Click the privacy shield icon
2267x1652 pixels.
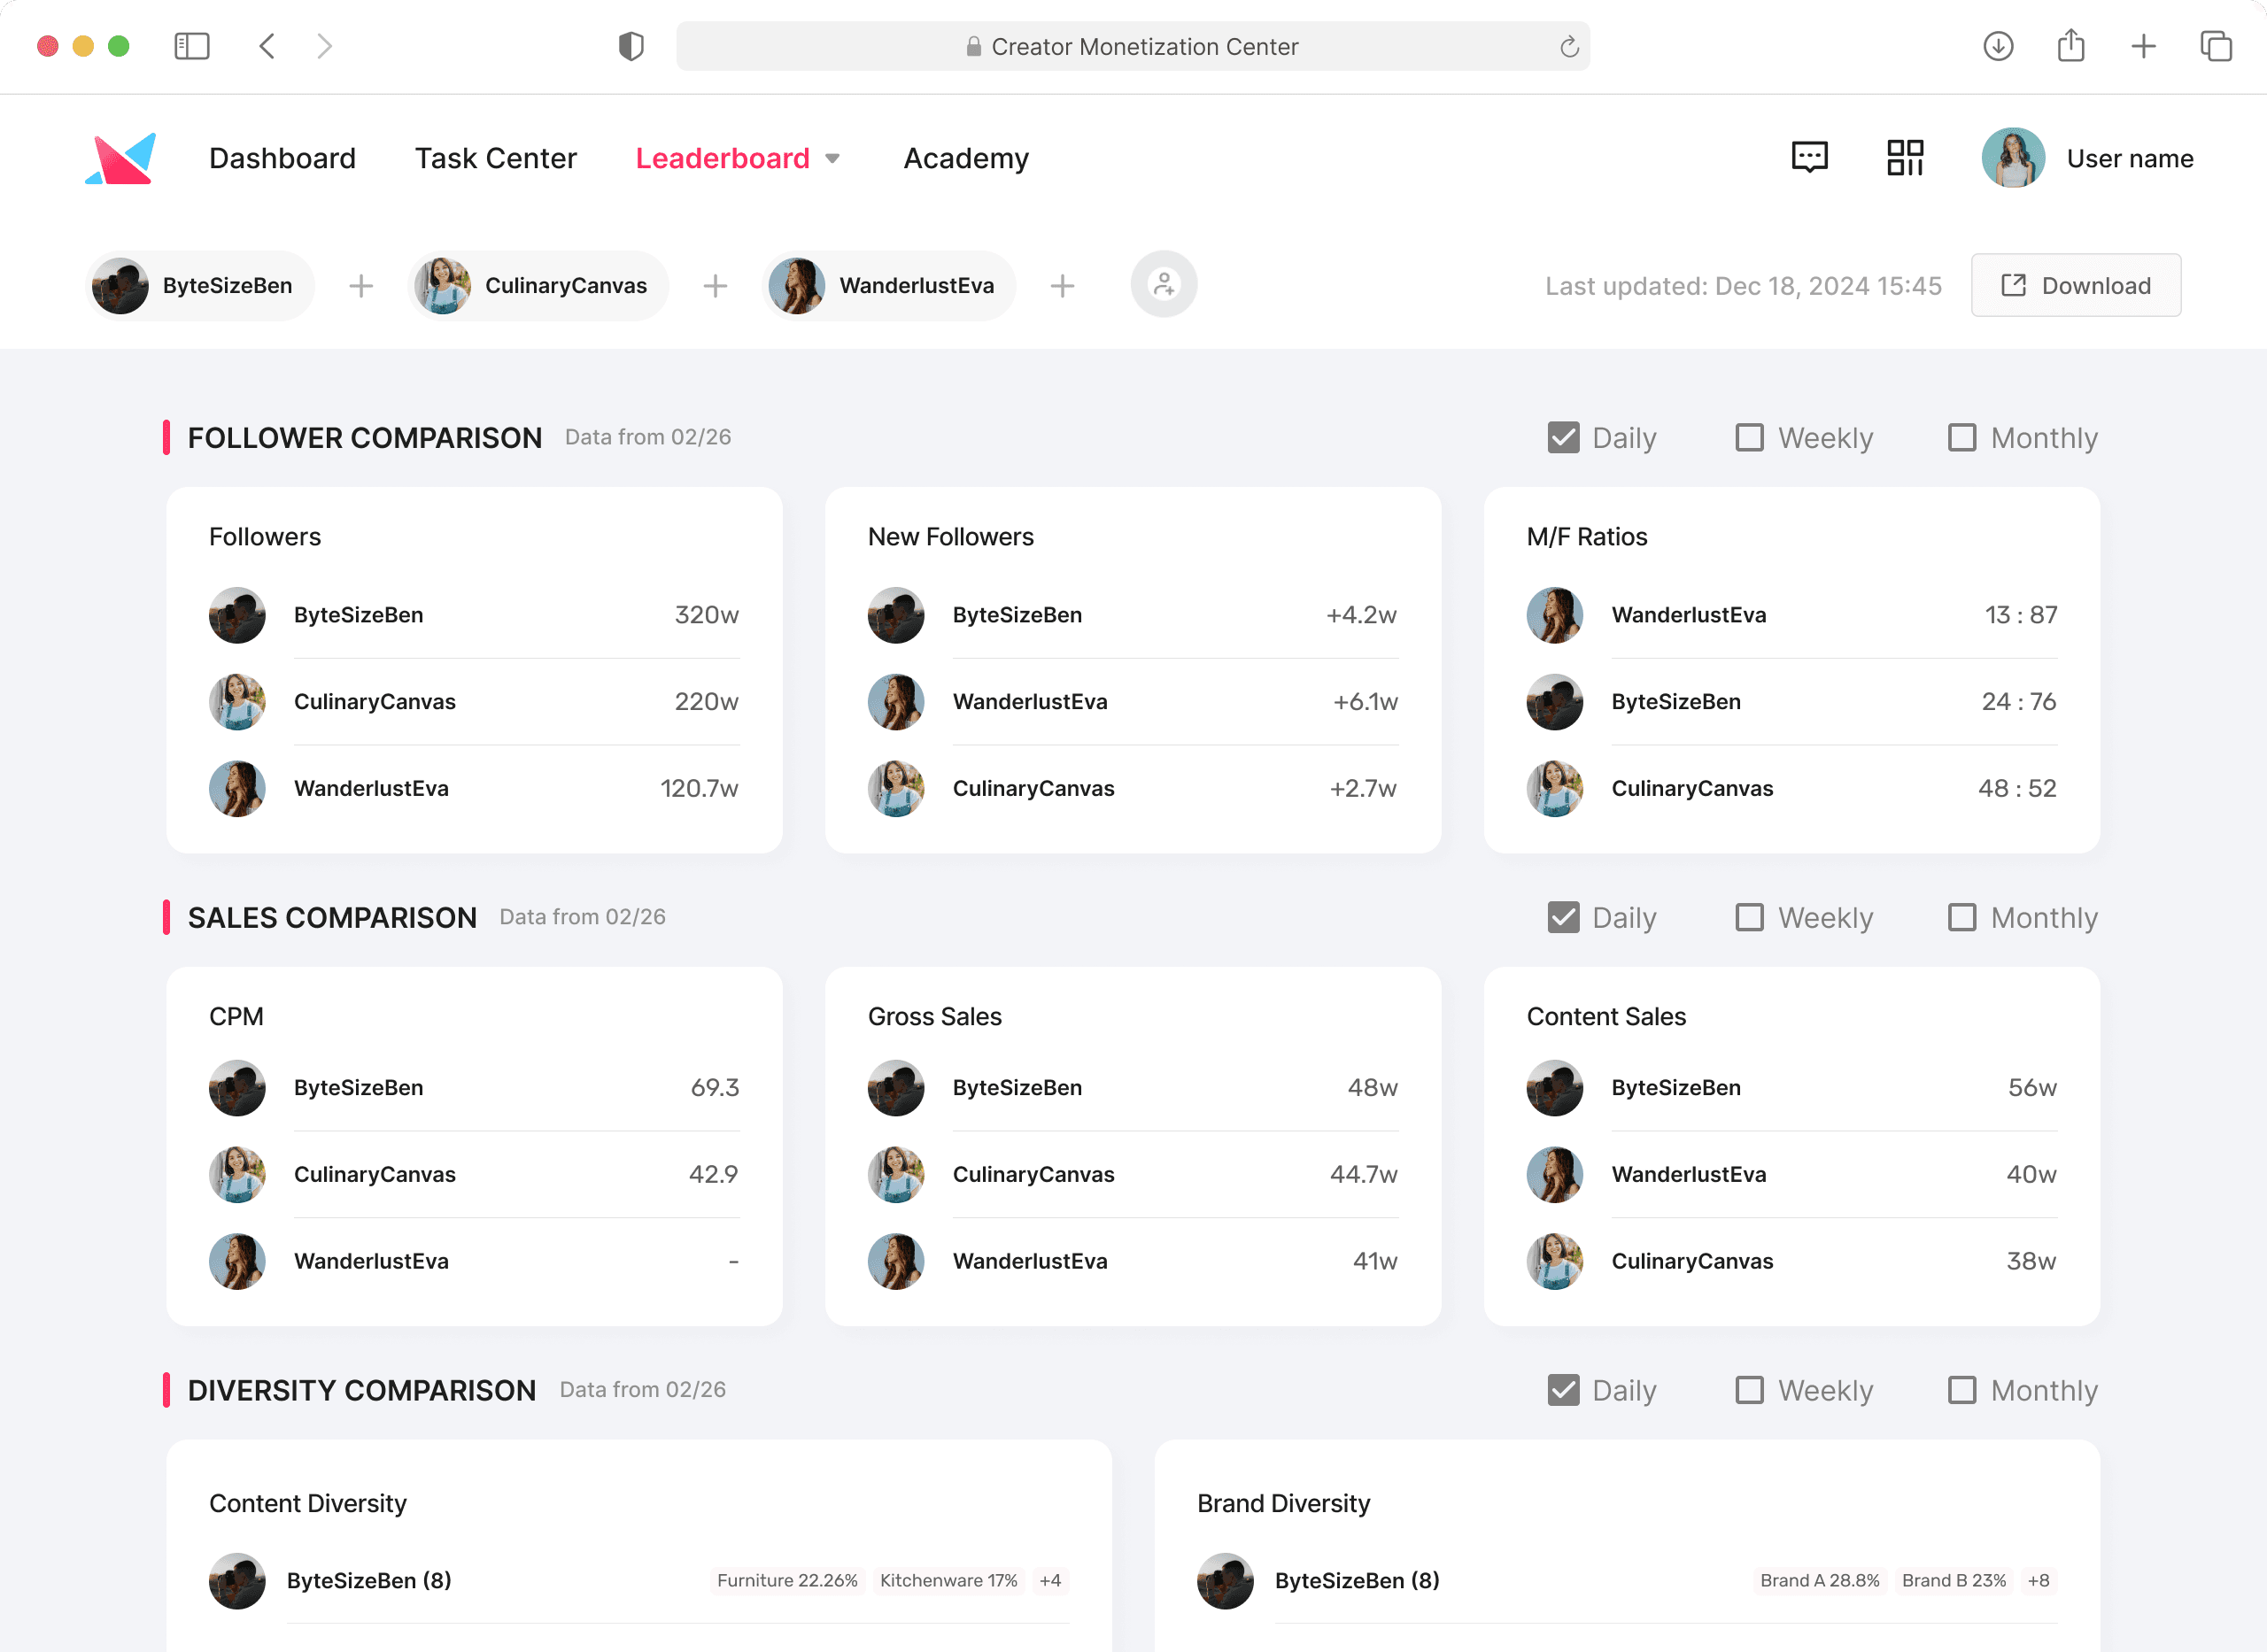pyautogui.click(x=631, y=46)
